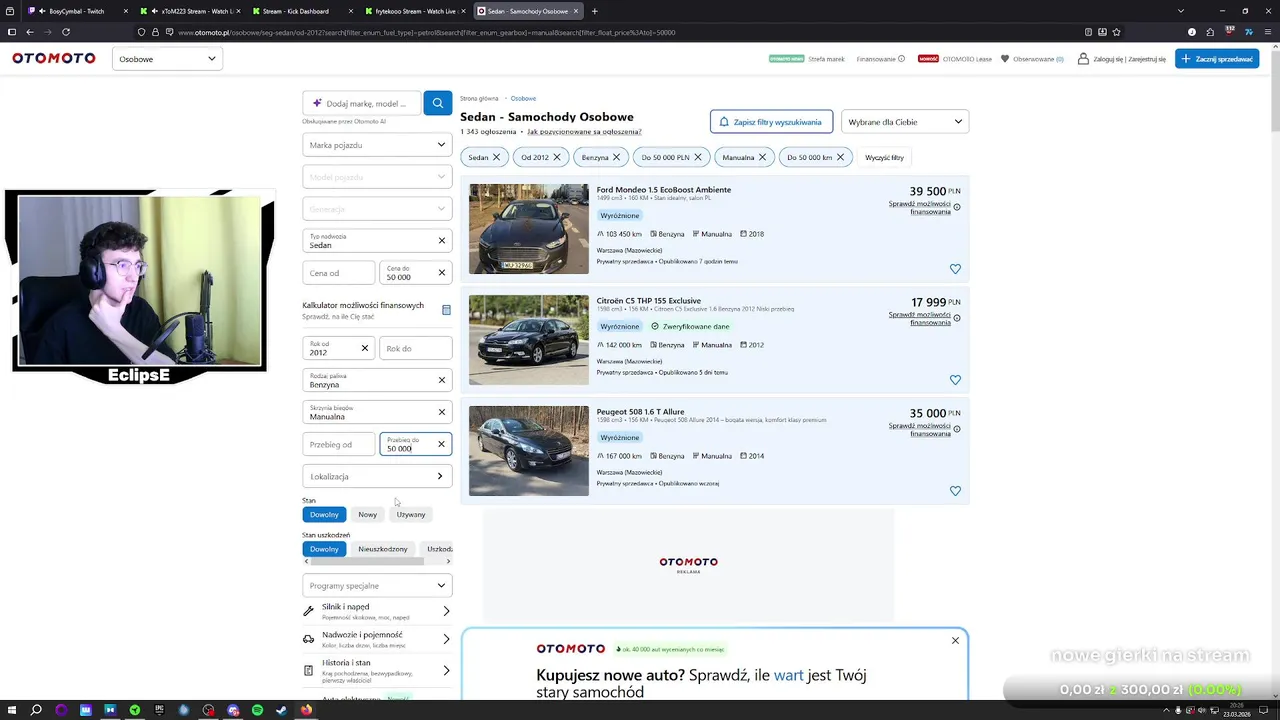The height and width of the screenshot is (720, 1280).
Task: Select Używany vehicle condition
Action: click(411, 514)
